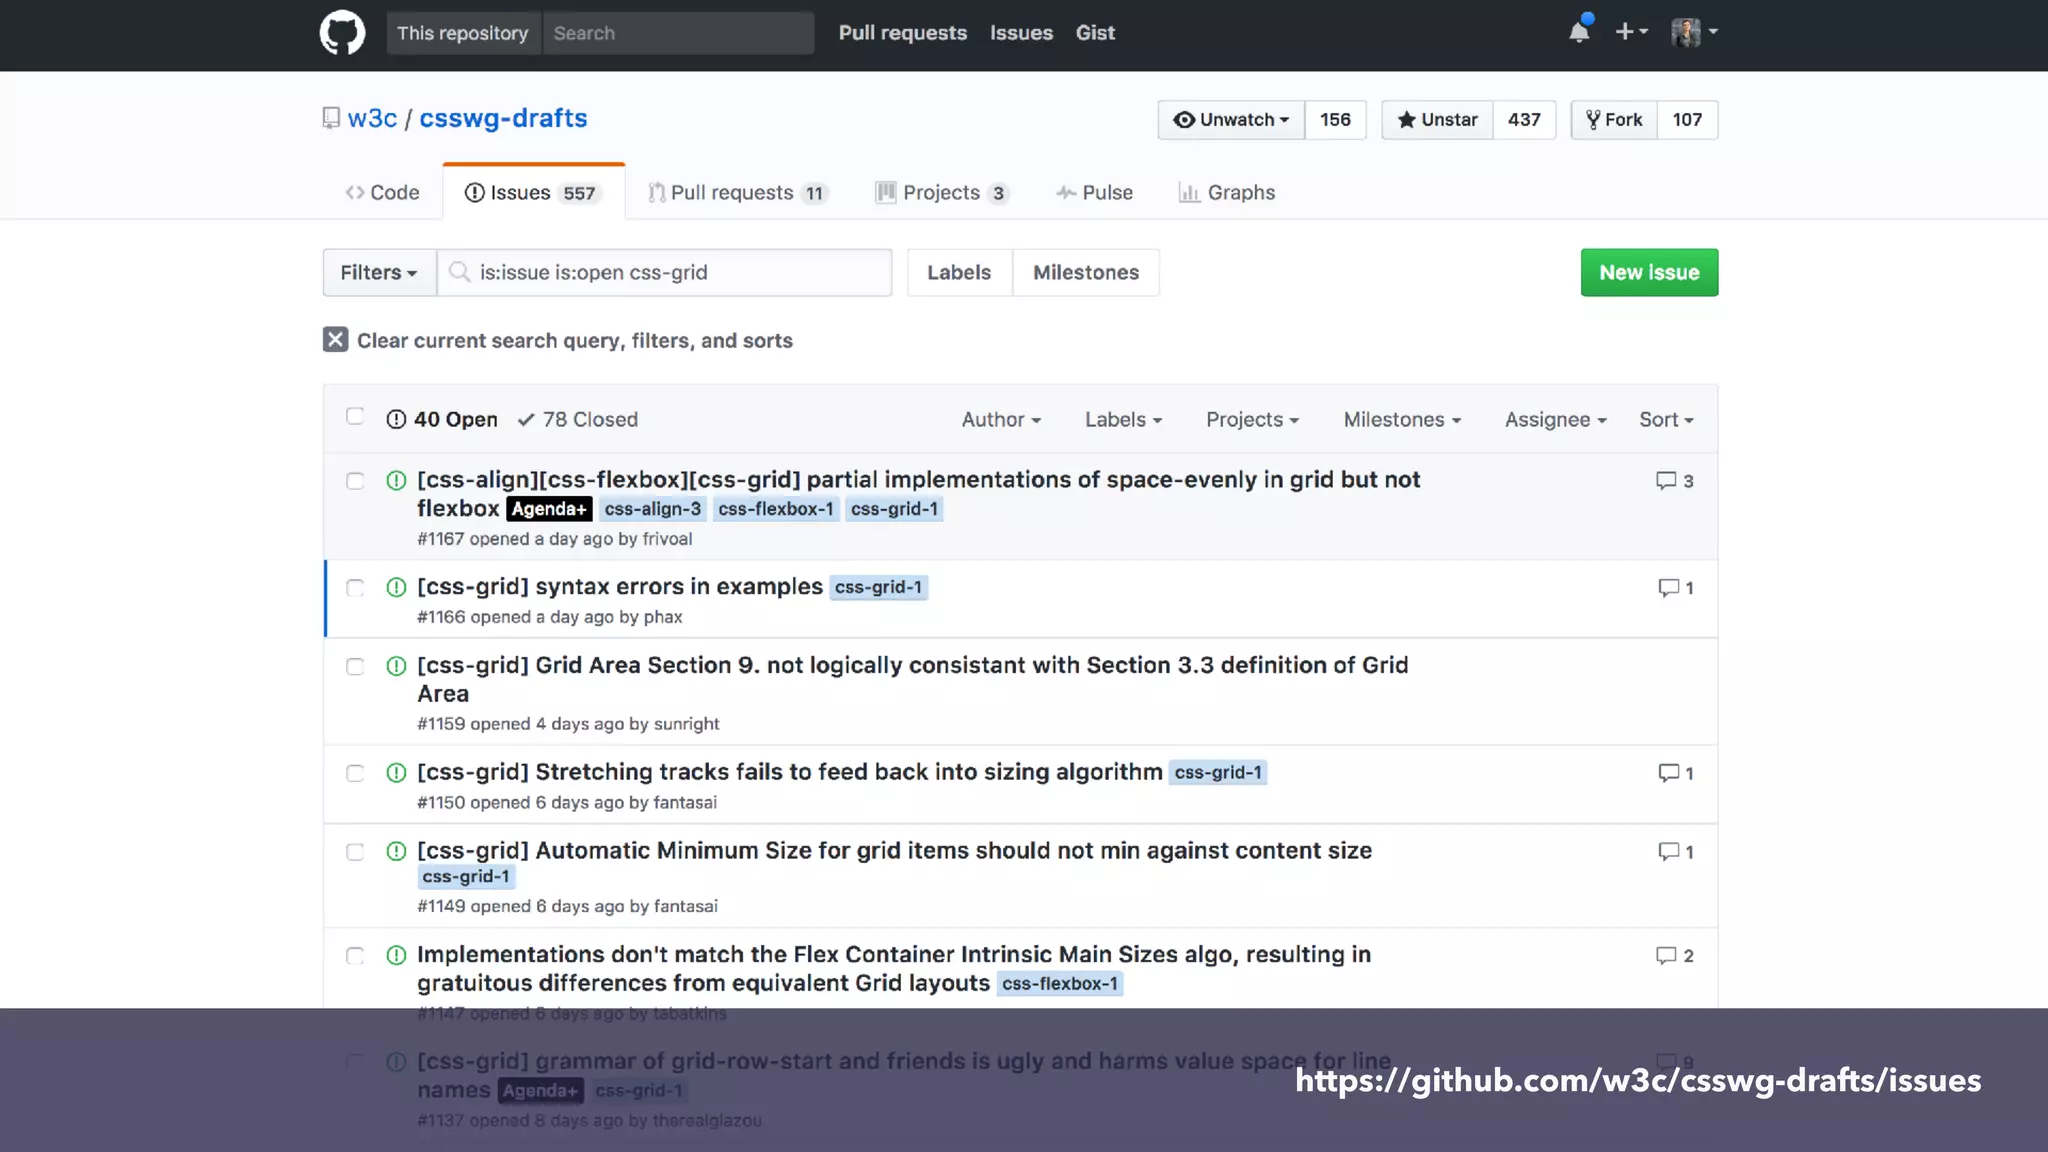Open the Projects tab

click(x=941, y=193)
